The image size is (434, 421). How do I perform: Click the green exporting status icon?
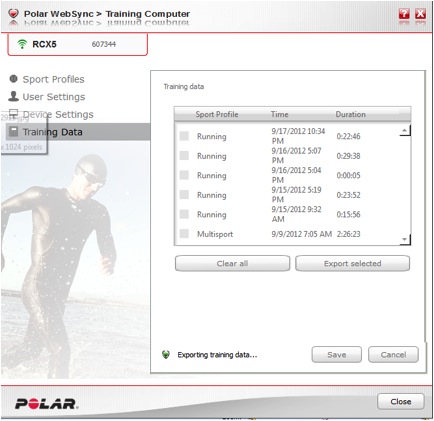(166, 355)
